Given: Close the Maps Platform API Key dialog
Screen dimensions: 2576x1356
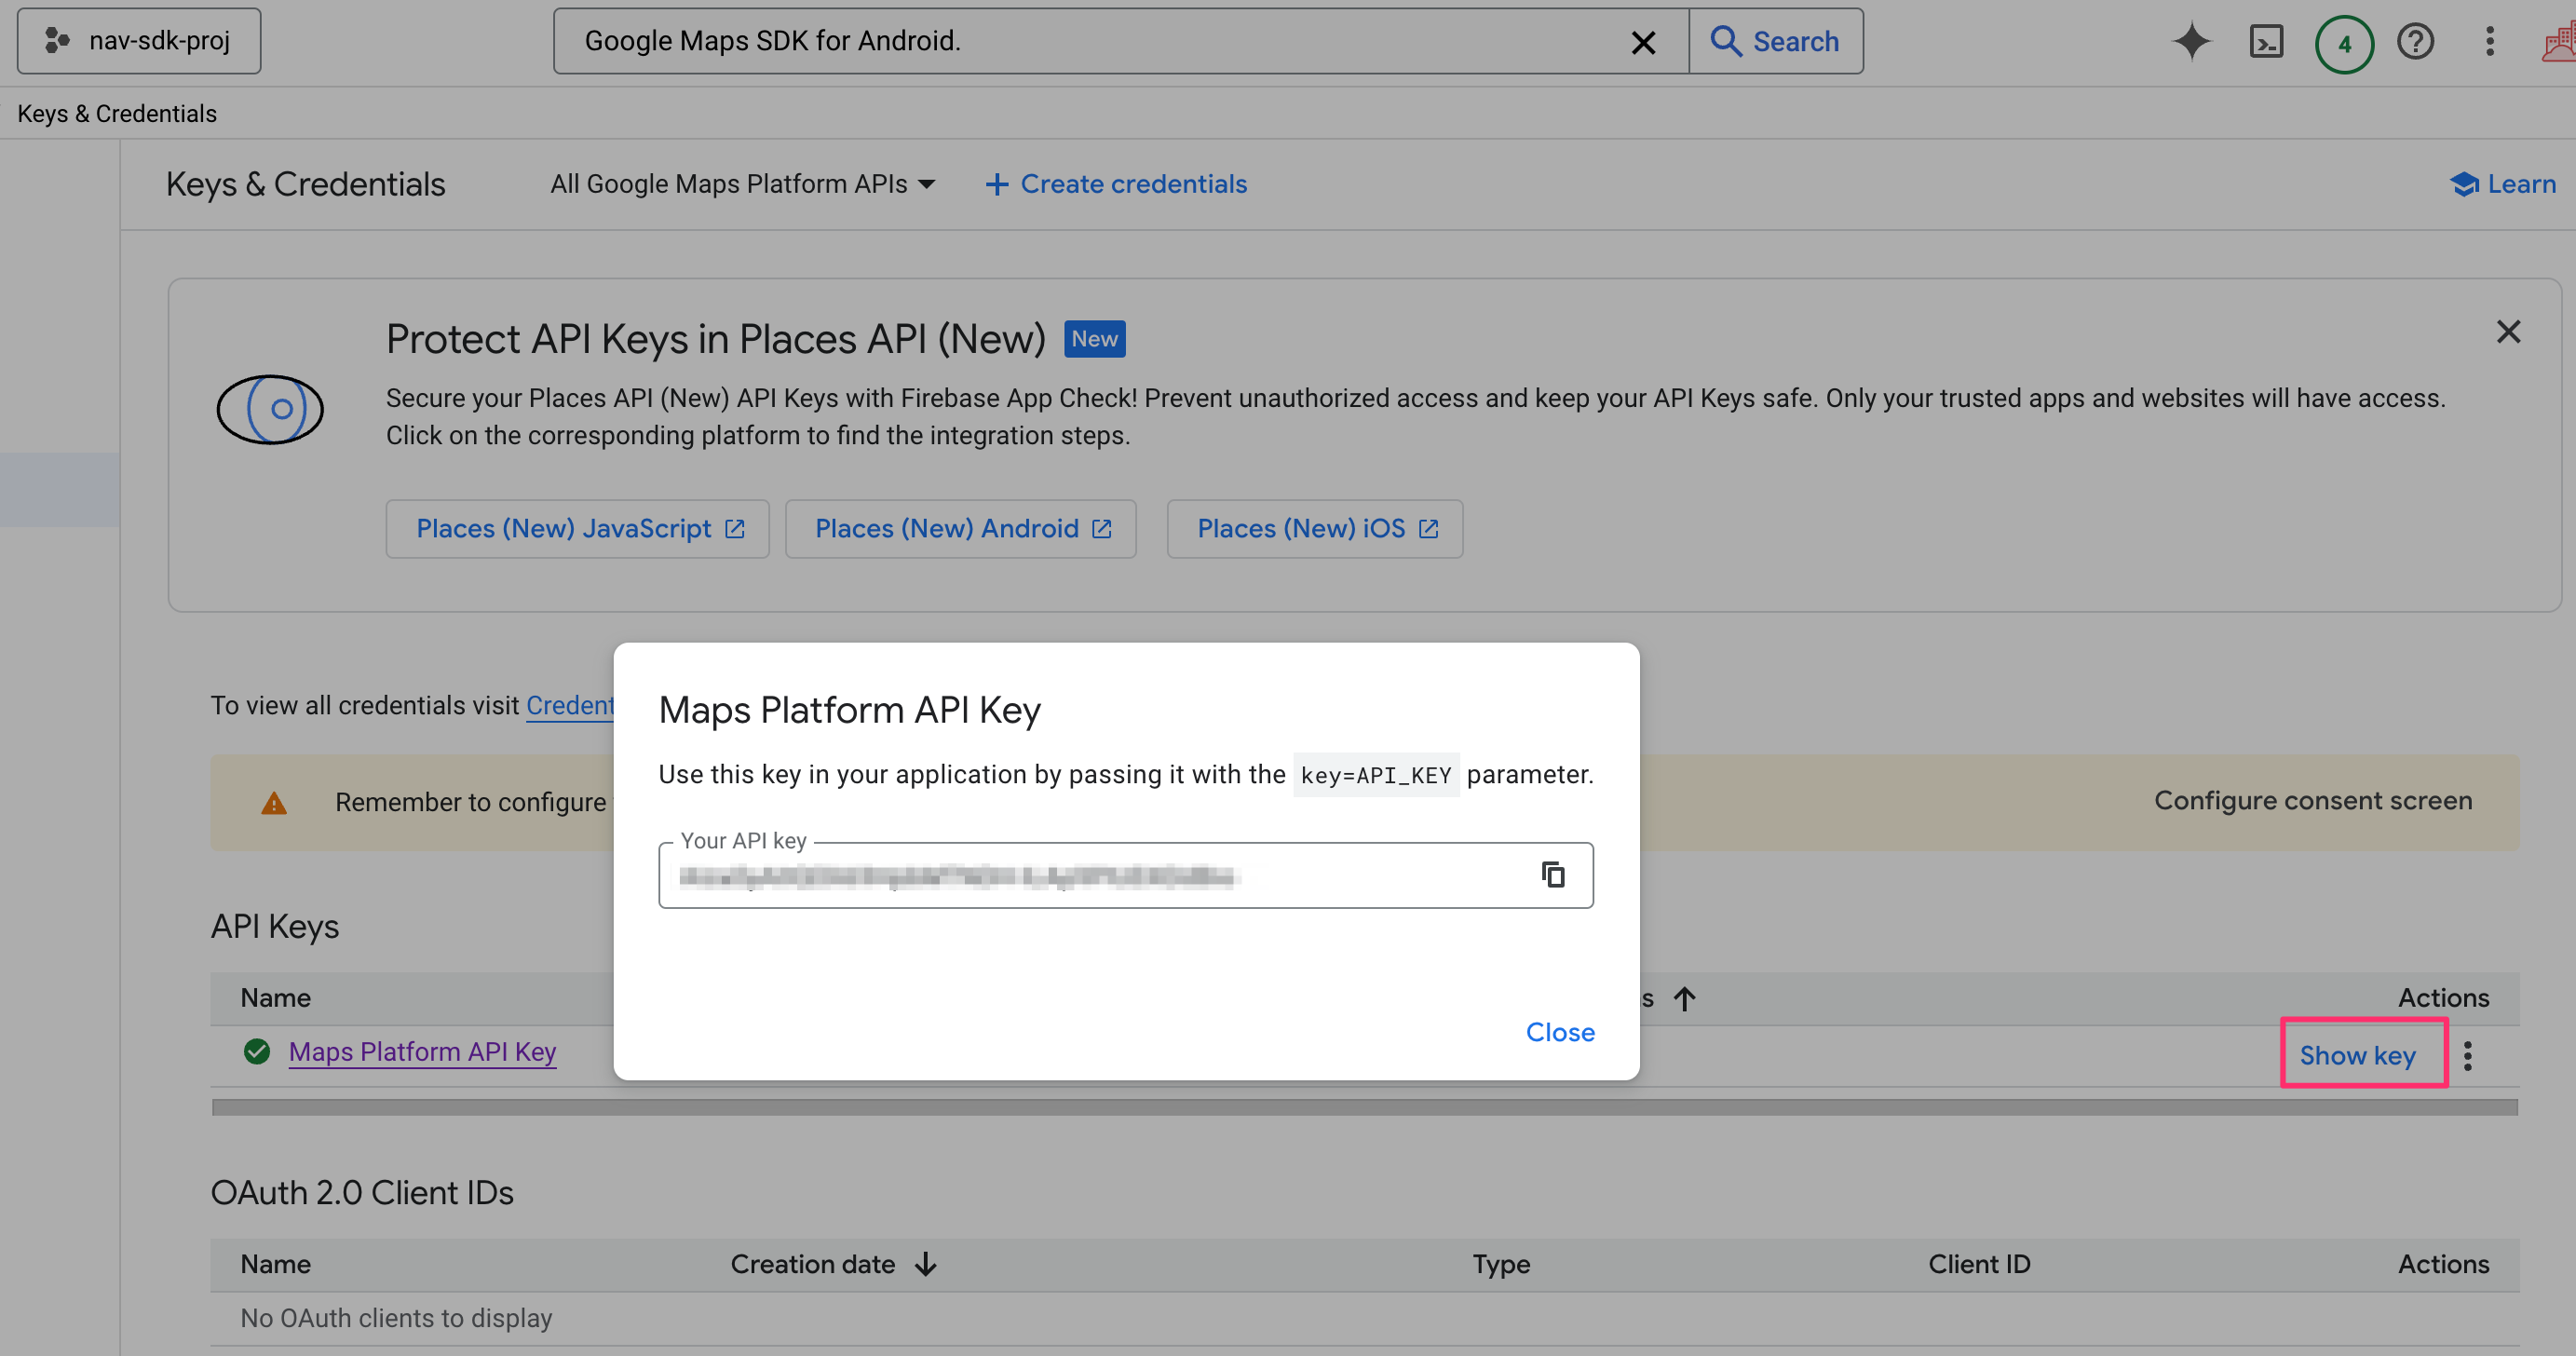Looking at the screenshot, I should click(x=1560, y=1032).
